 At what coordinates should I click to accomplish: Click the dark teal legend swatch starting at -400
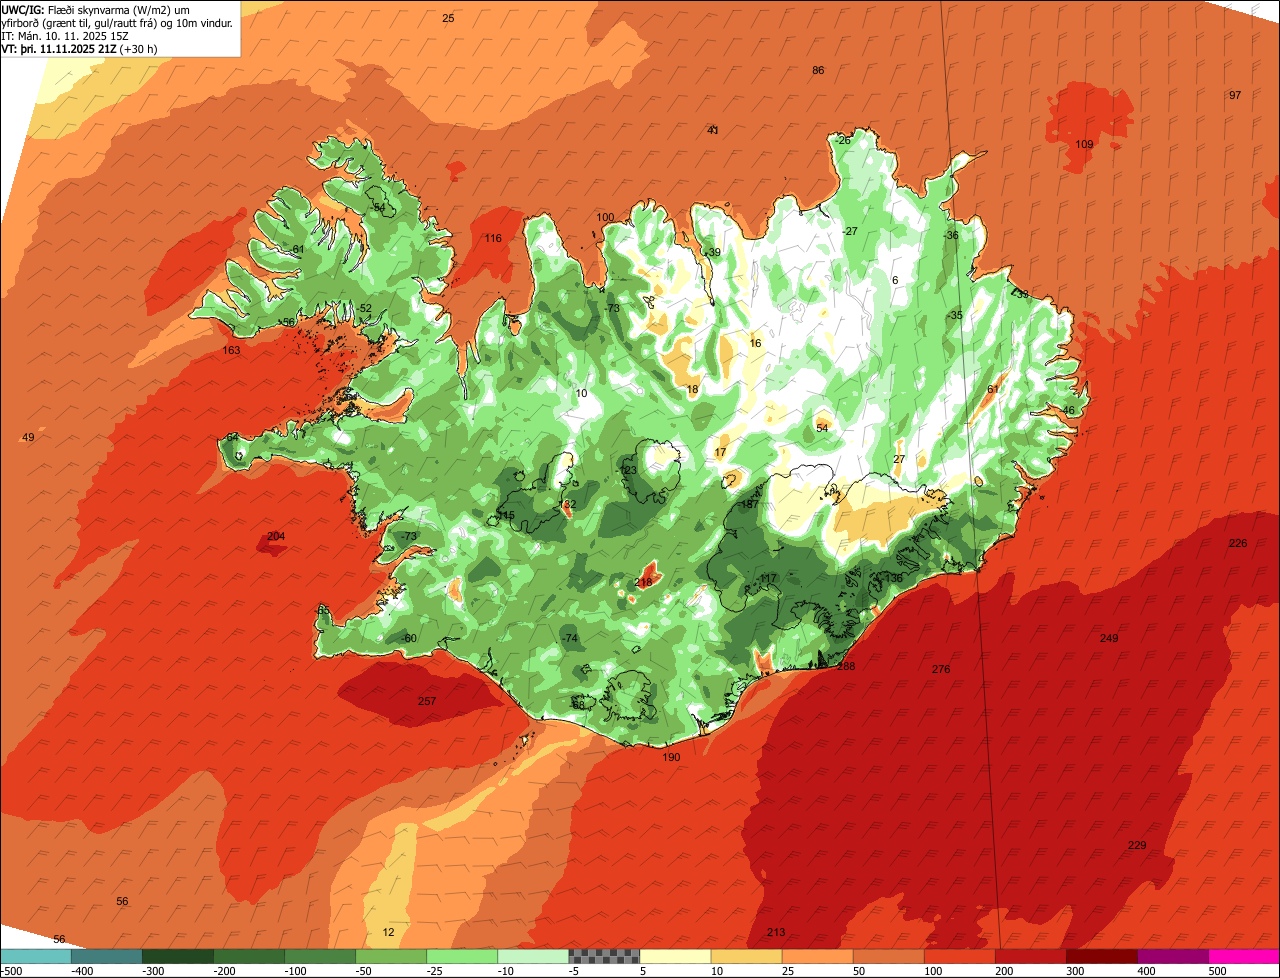pyautogui.click(x=106, y=956)
